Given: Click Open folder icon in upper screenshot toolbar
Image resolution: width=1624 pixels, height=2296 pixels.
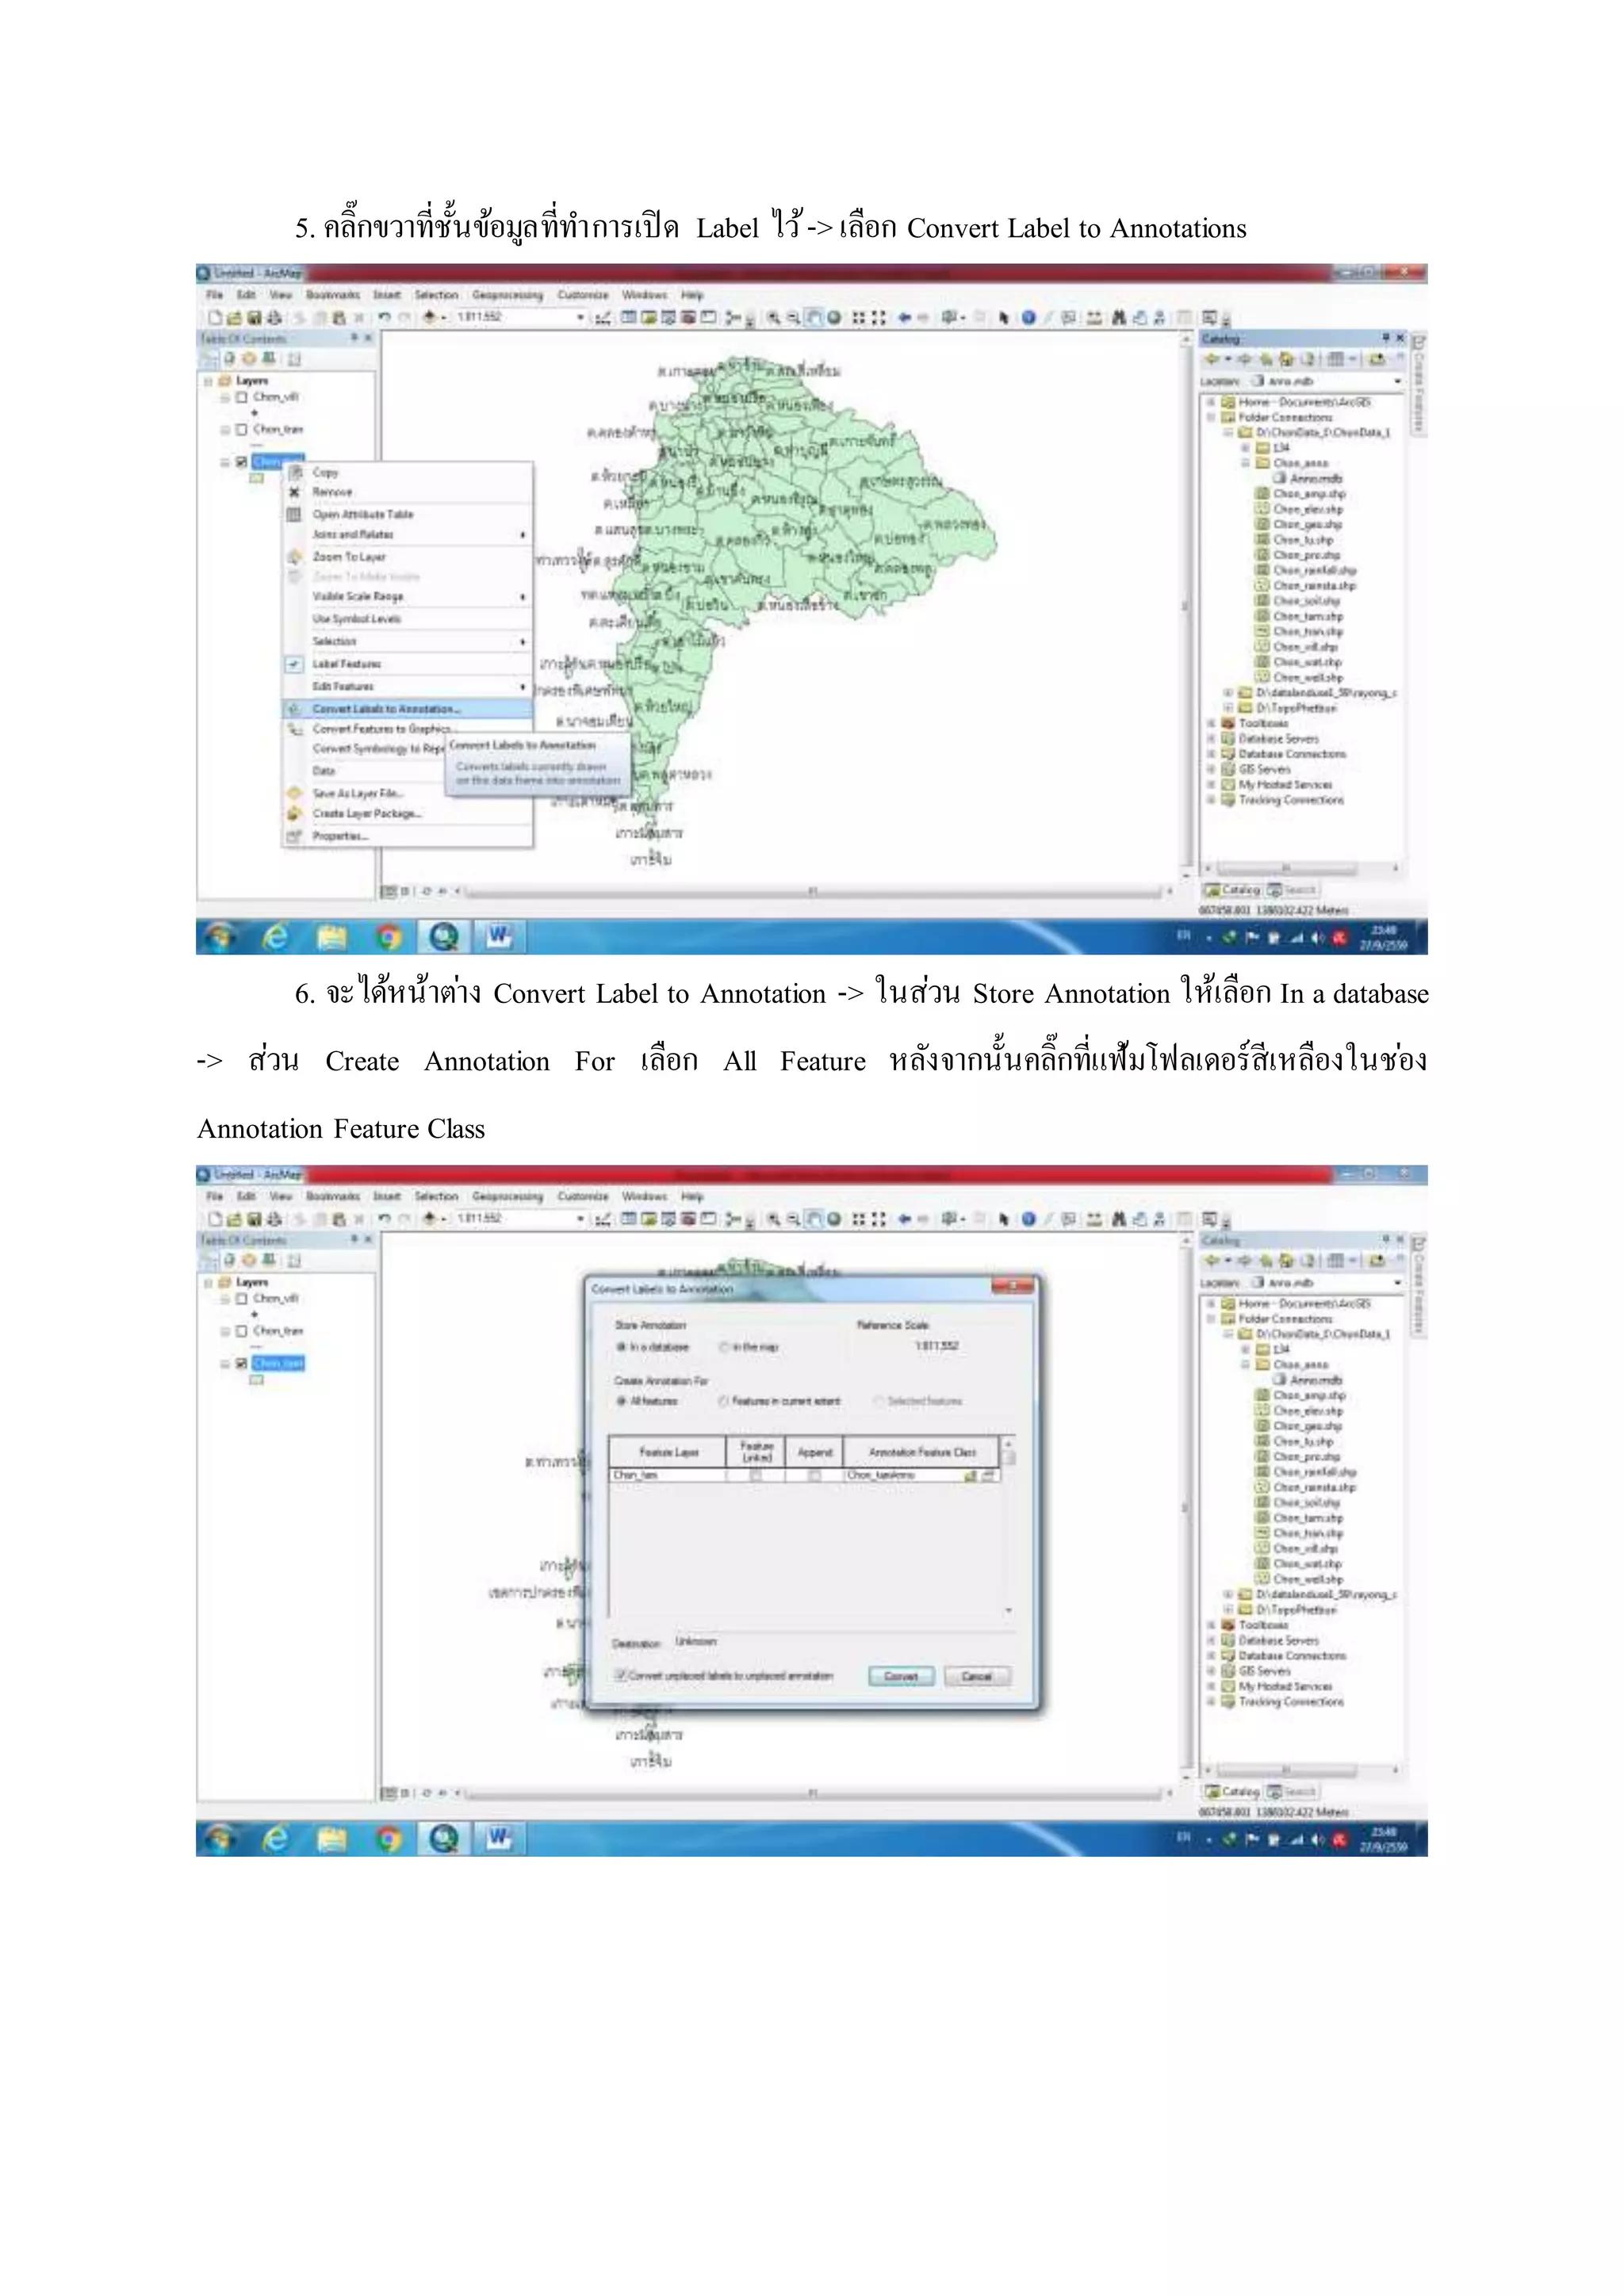Looking at the screenshot, I should tap(234, 318).
